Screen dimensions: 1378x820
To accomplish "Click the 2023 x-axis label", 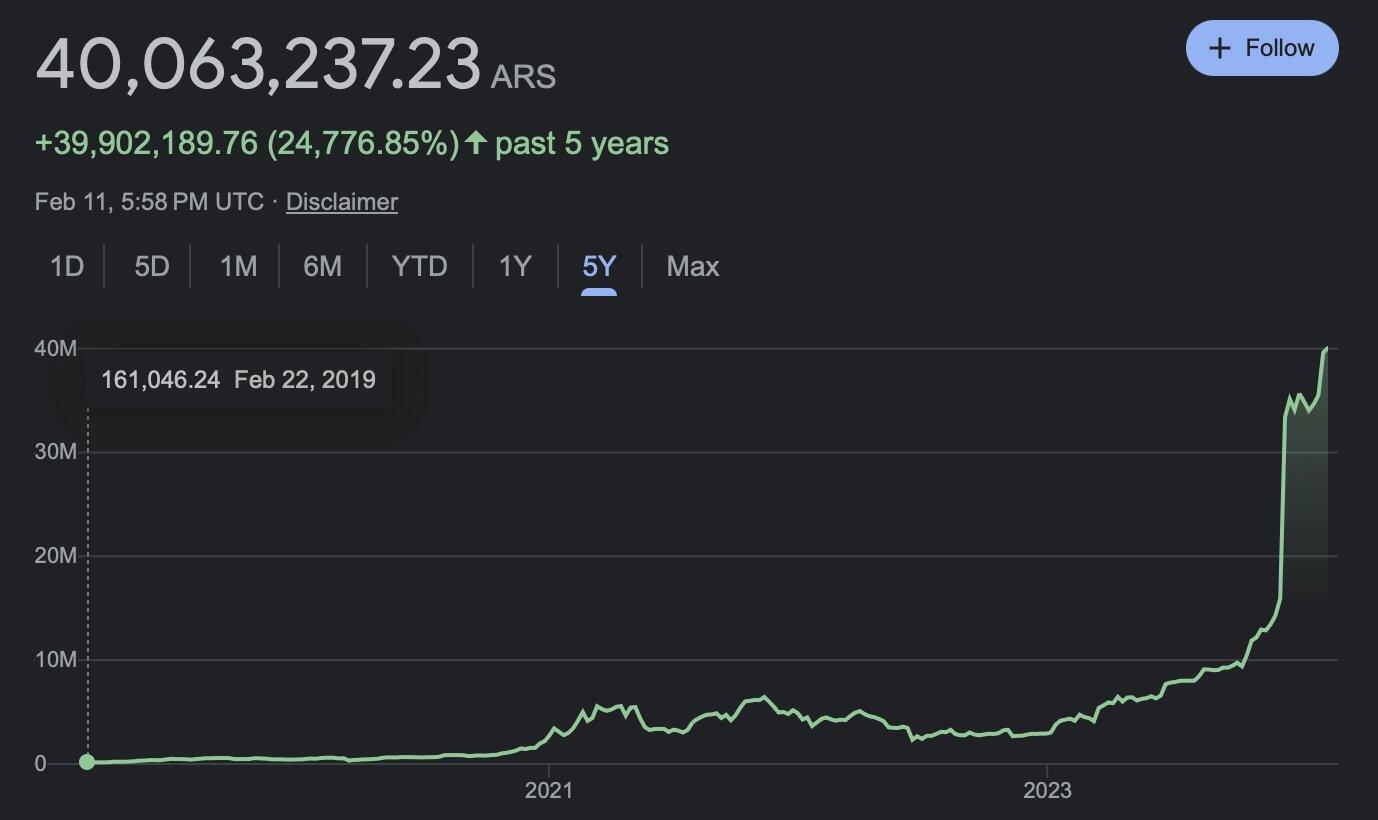I will [1047, 791].
